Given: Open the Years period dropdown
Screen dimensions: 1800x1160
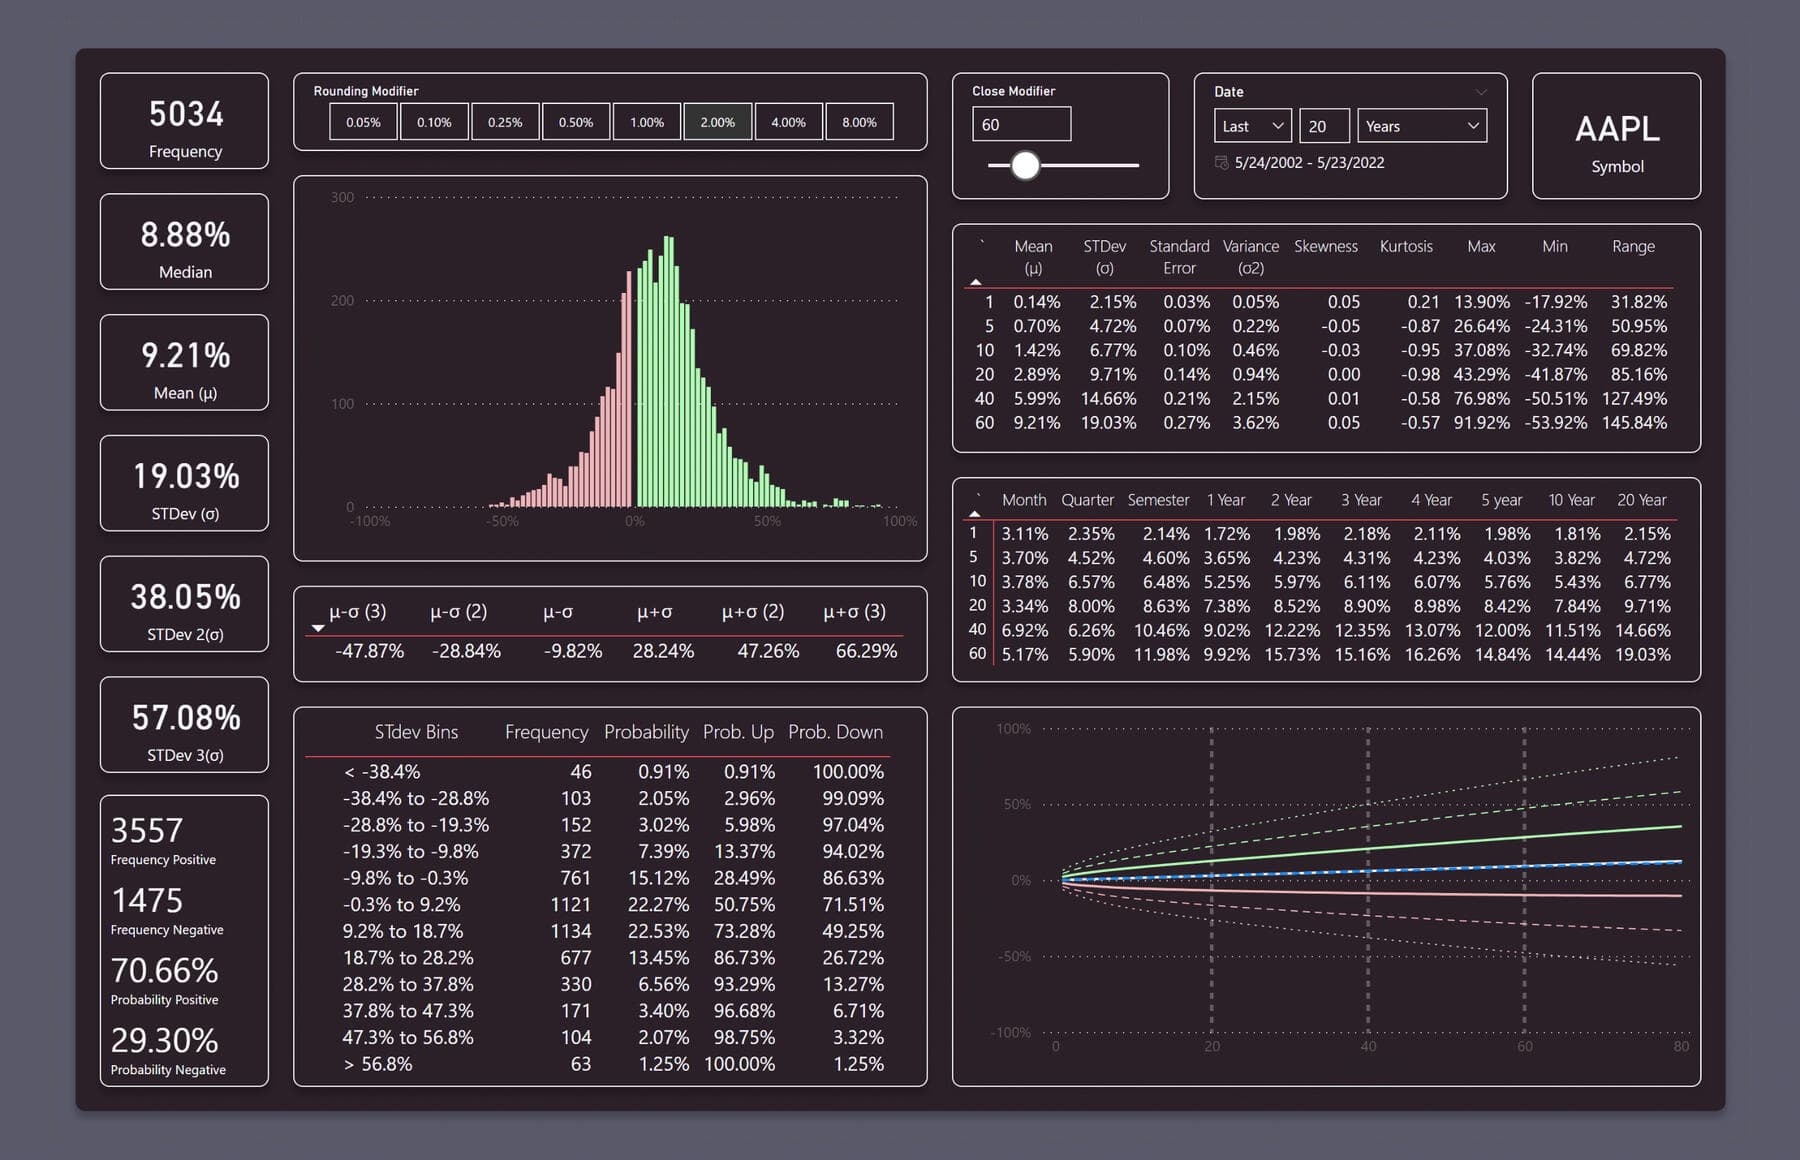Looking at the screenshot, I should click(x=1421, y=126).
